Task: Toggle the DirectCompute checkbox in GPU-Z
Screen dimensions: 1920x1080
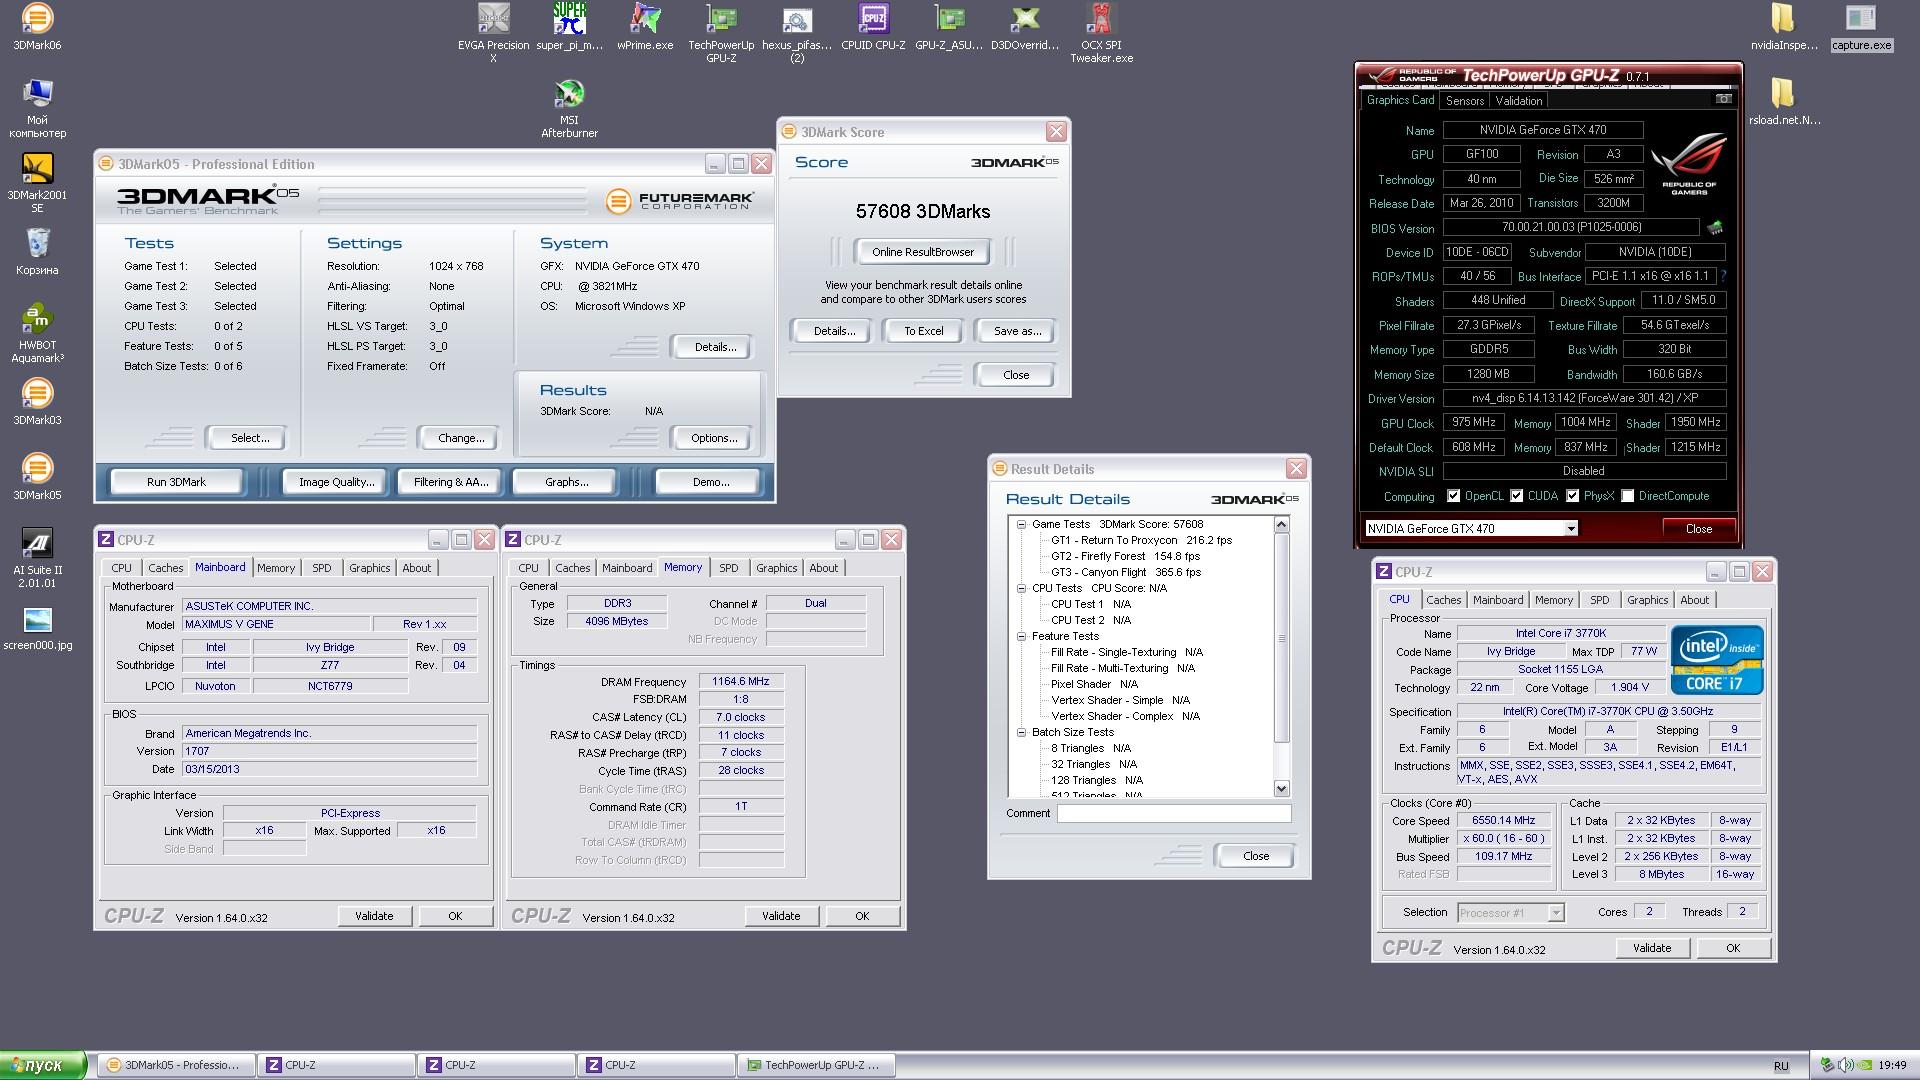Action: pos(1628,496)
